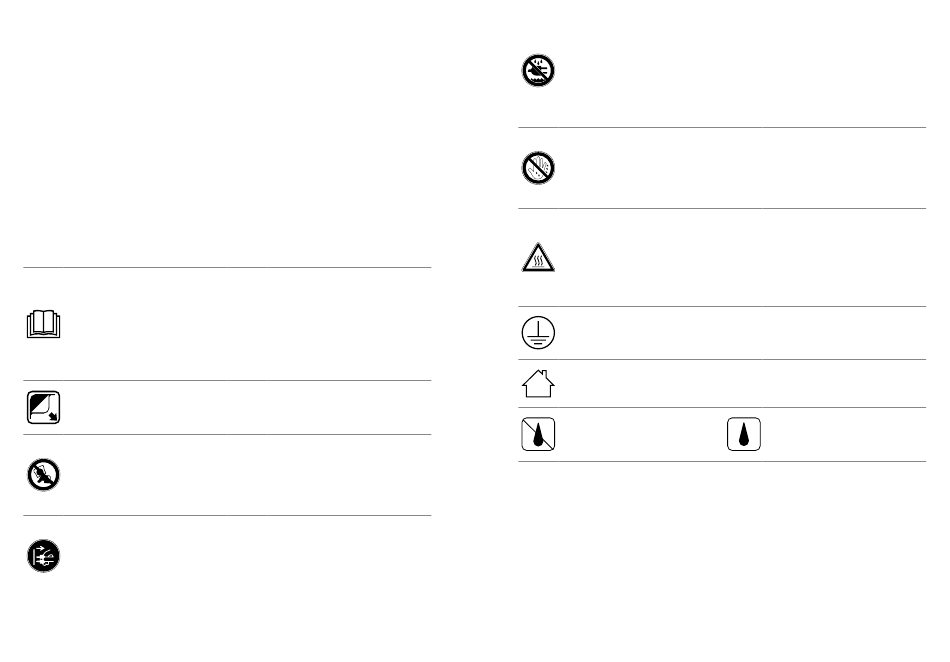
Task: Select the black unplug-from-outlet icon
Action: tap(43, 556)
